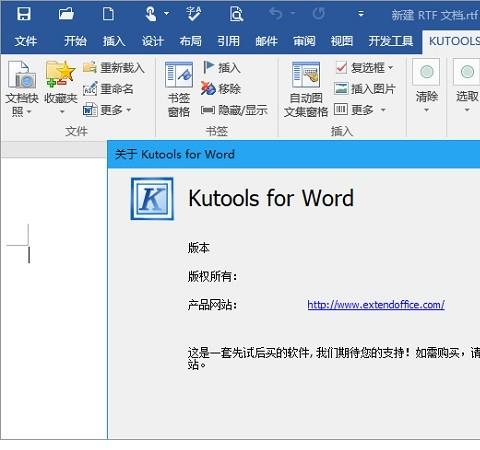This screenshot has height=450, width=480.
Task: Switch to the 布局 ribbon tab
Action: tap(191, 41)
